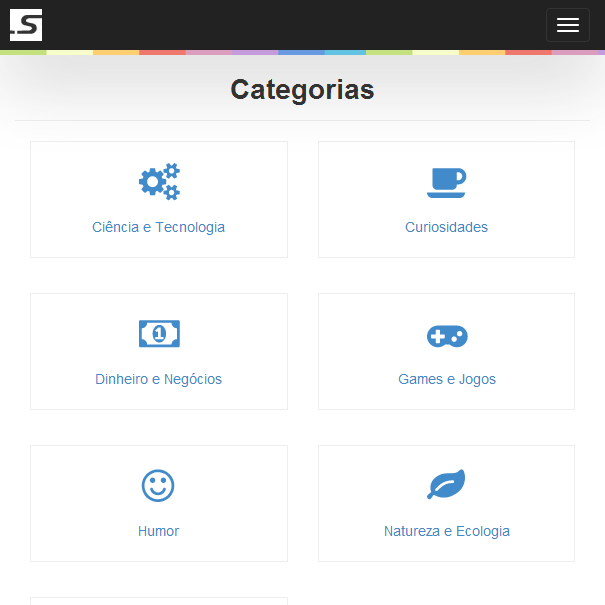Click the coffee cup Curiosidades icon
Image resolution: width=605 pixels, height=605 pixels.
click(x=446, y=183)
